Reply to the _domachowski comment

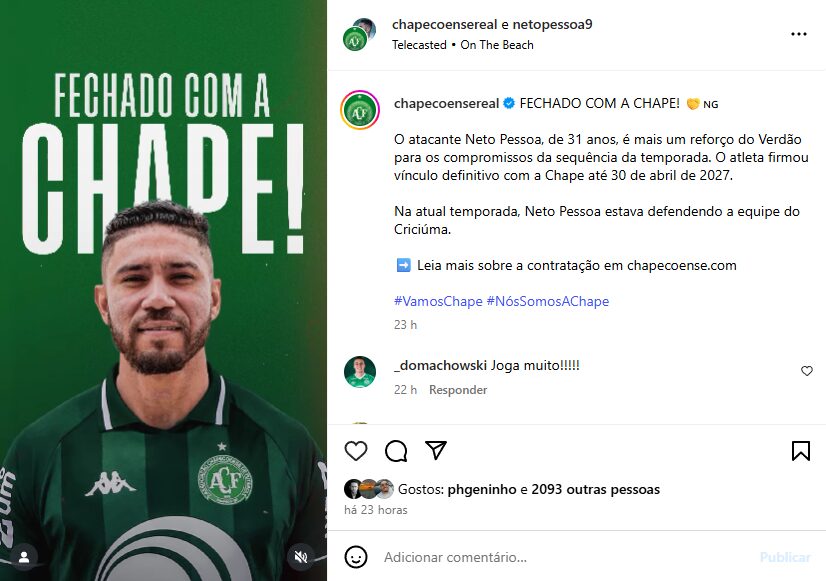point(458,390)
